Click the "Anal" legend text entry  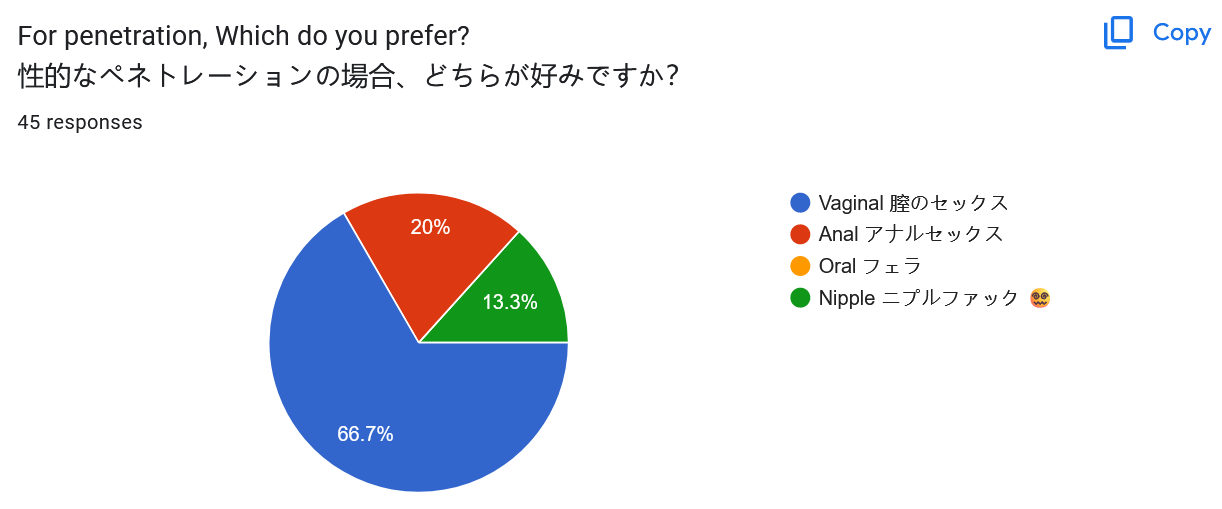[x=910, y=235]
